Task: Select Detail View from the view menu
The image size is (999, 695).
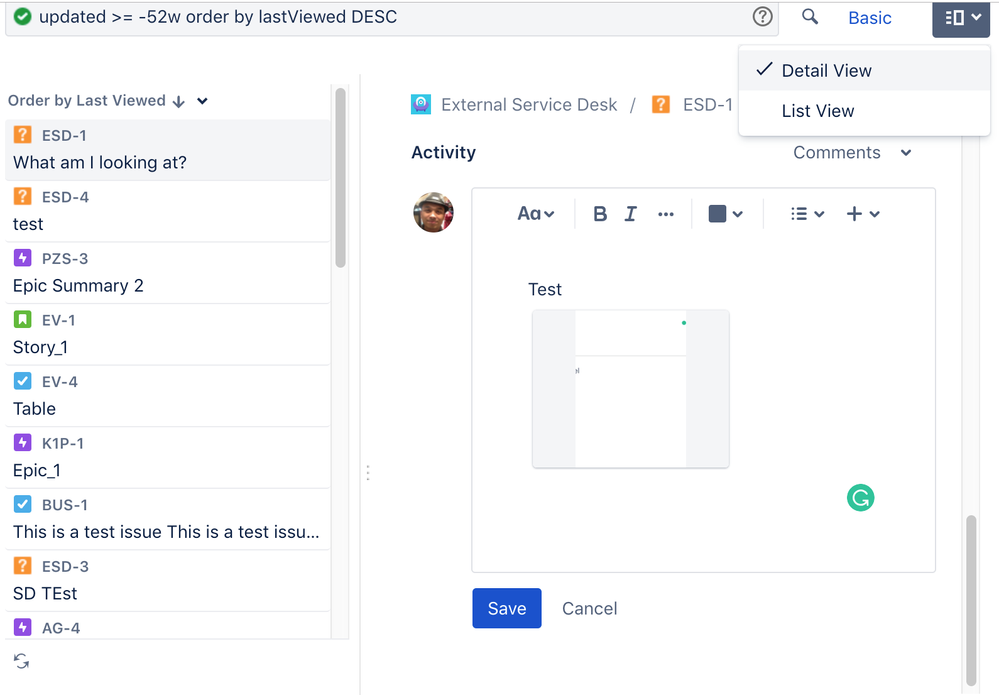Action: (826, 70)
